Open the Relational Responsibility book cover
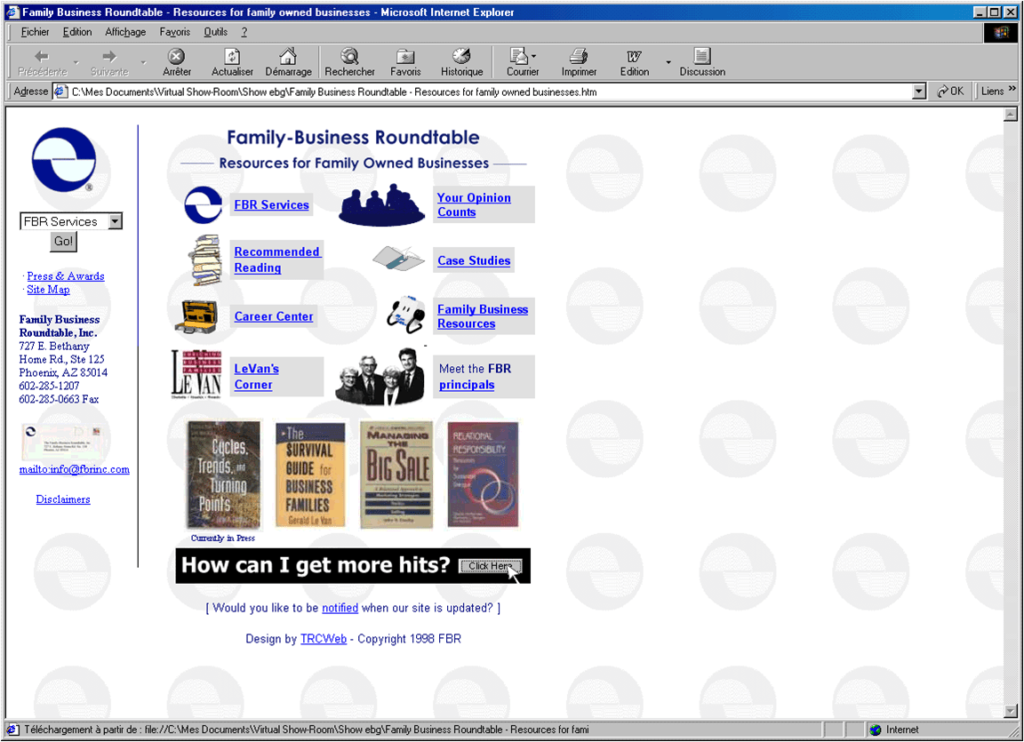Image resolution: width=1024 pixels, height=742 pixels. 483,475
